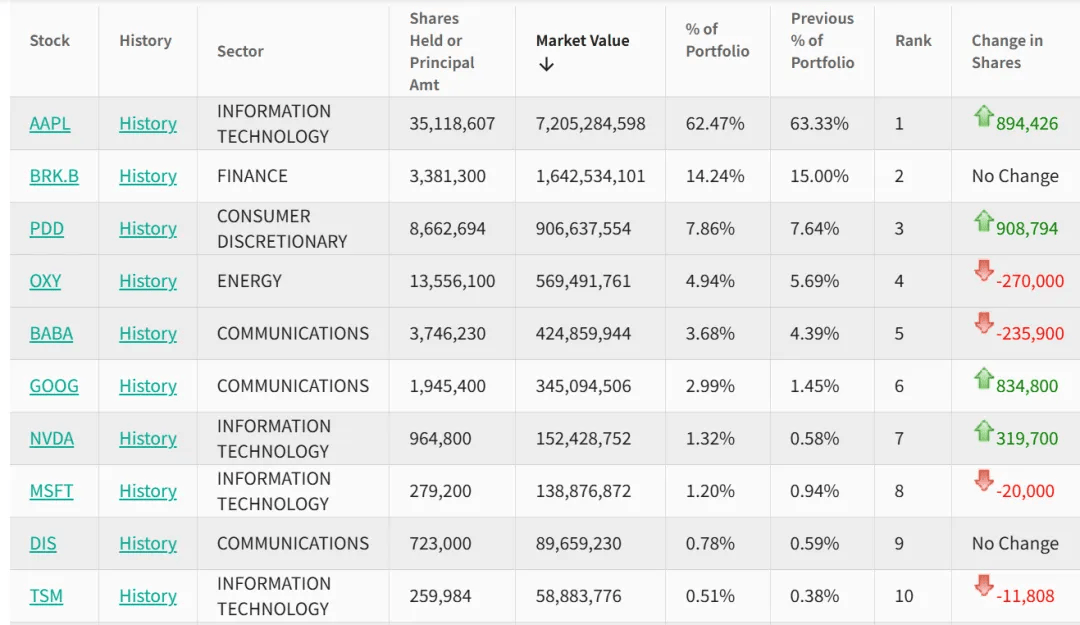This screenshot has width=1080, height=625.
Task: View History for the DIS row
Action: [148, 544]
